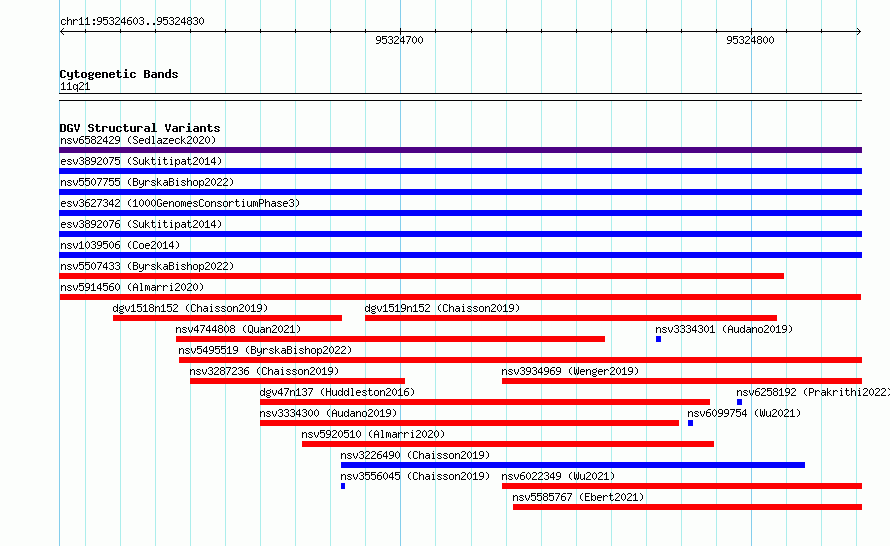Viewport: 890px width, 546px height.
Task: Click the DGV Structural Variants track title
Action: pos(140,128)
